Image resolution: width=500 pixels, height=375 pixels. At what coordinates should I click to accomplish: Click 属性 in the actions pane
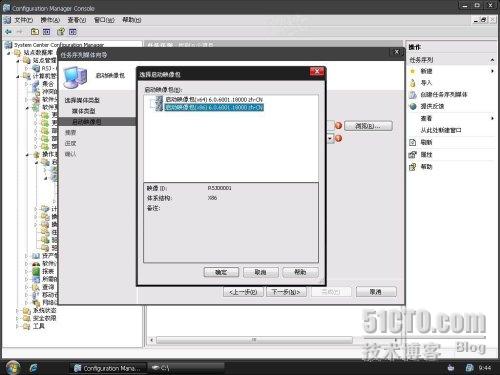(x=426, y=154)
